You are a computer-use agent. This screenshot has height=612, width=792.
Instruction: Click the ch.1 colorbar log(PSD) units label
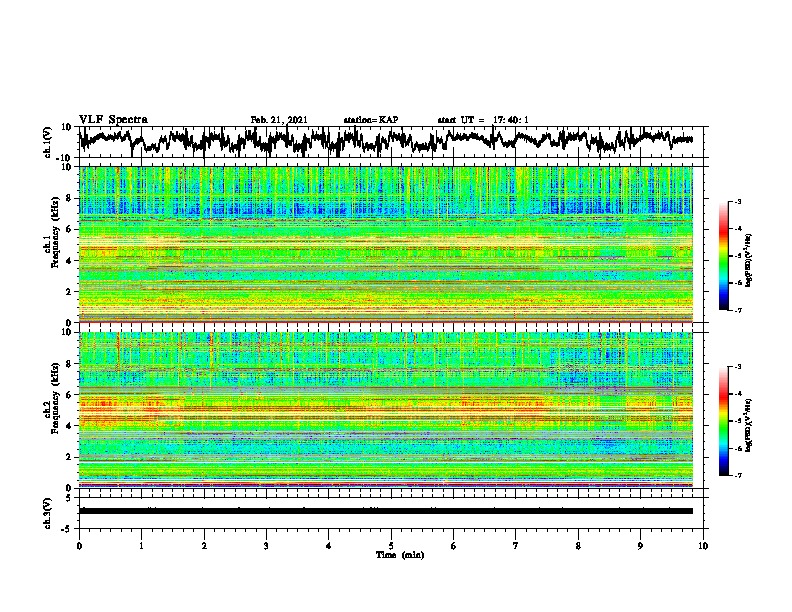pos(749,261)
